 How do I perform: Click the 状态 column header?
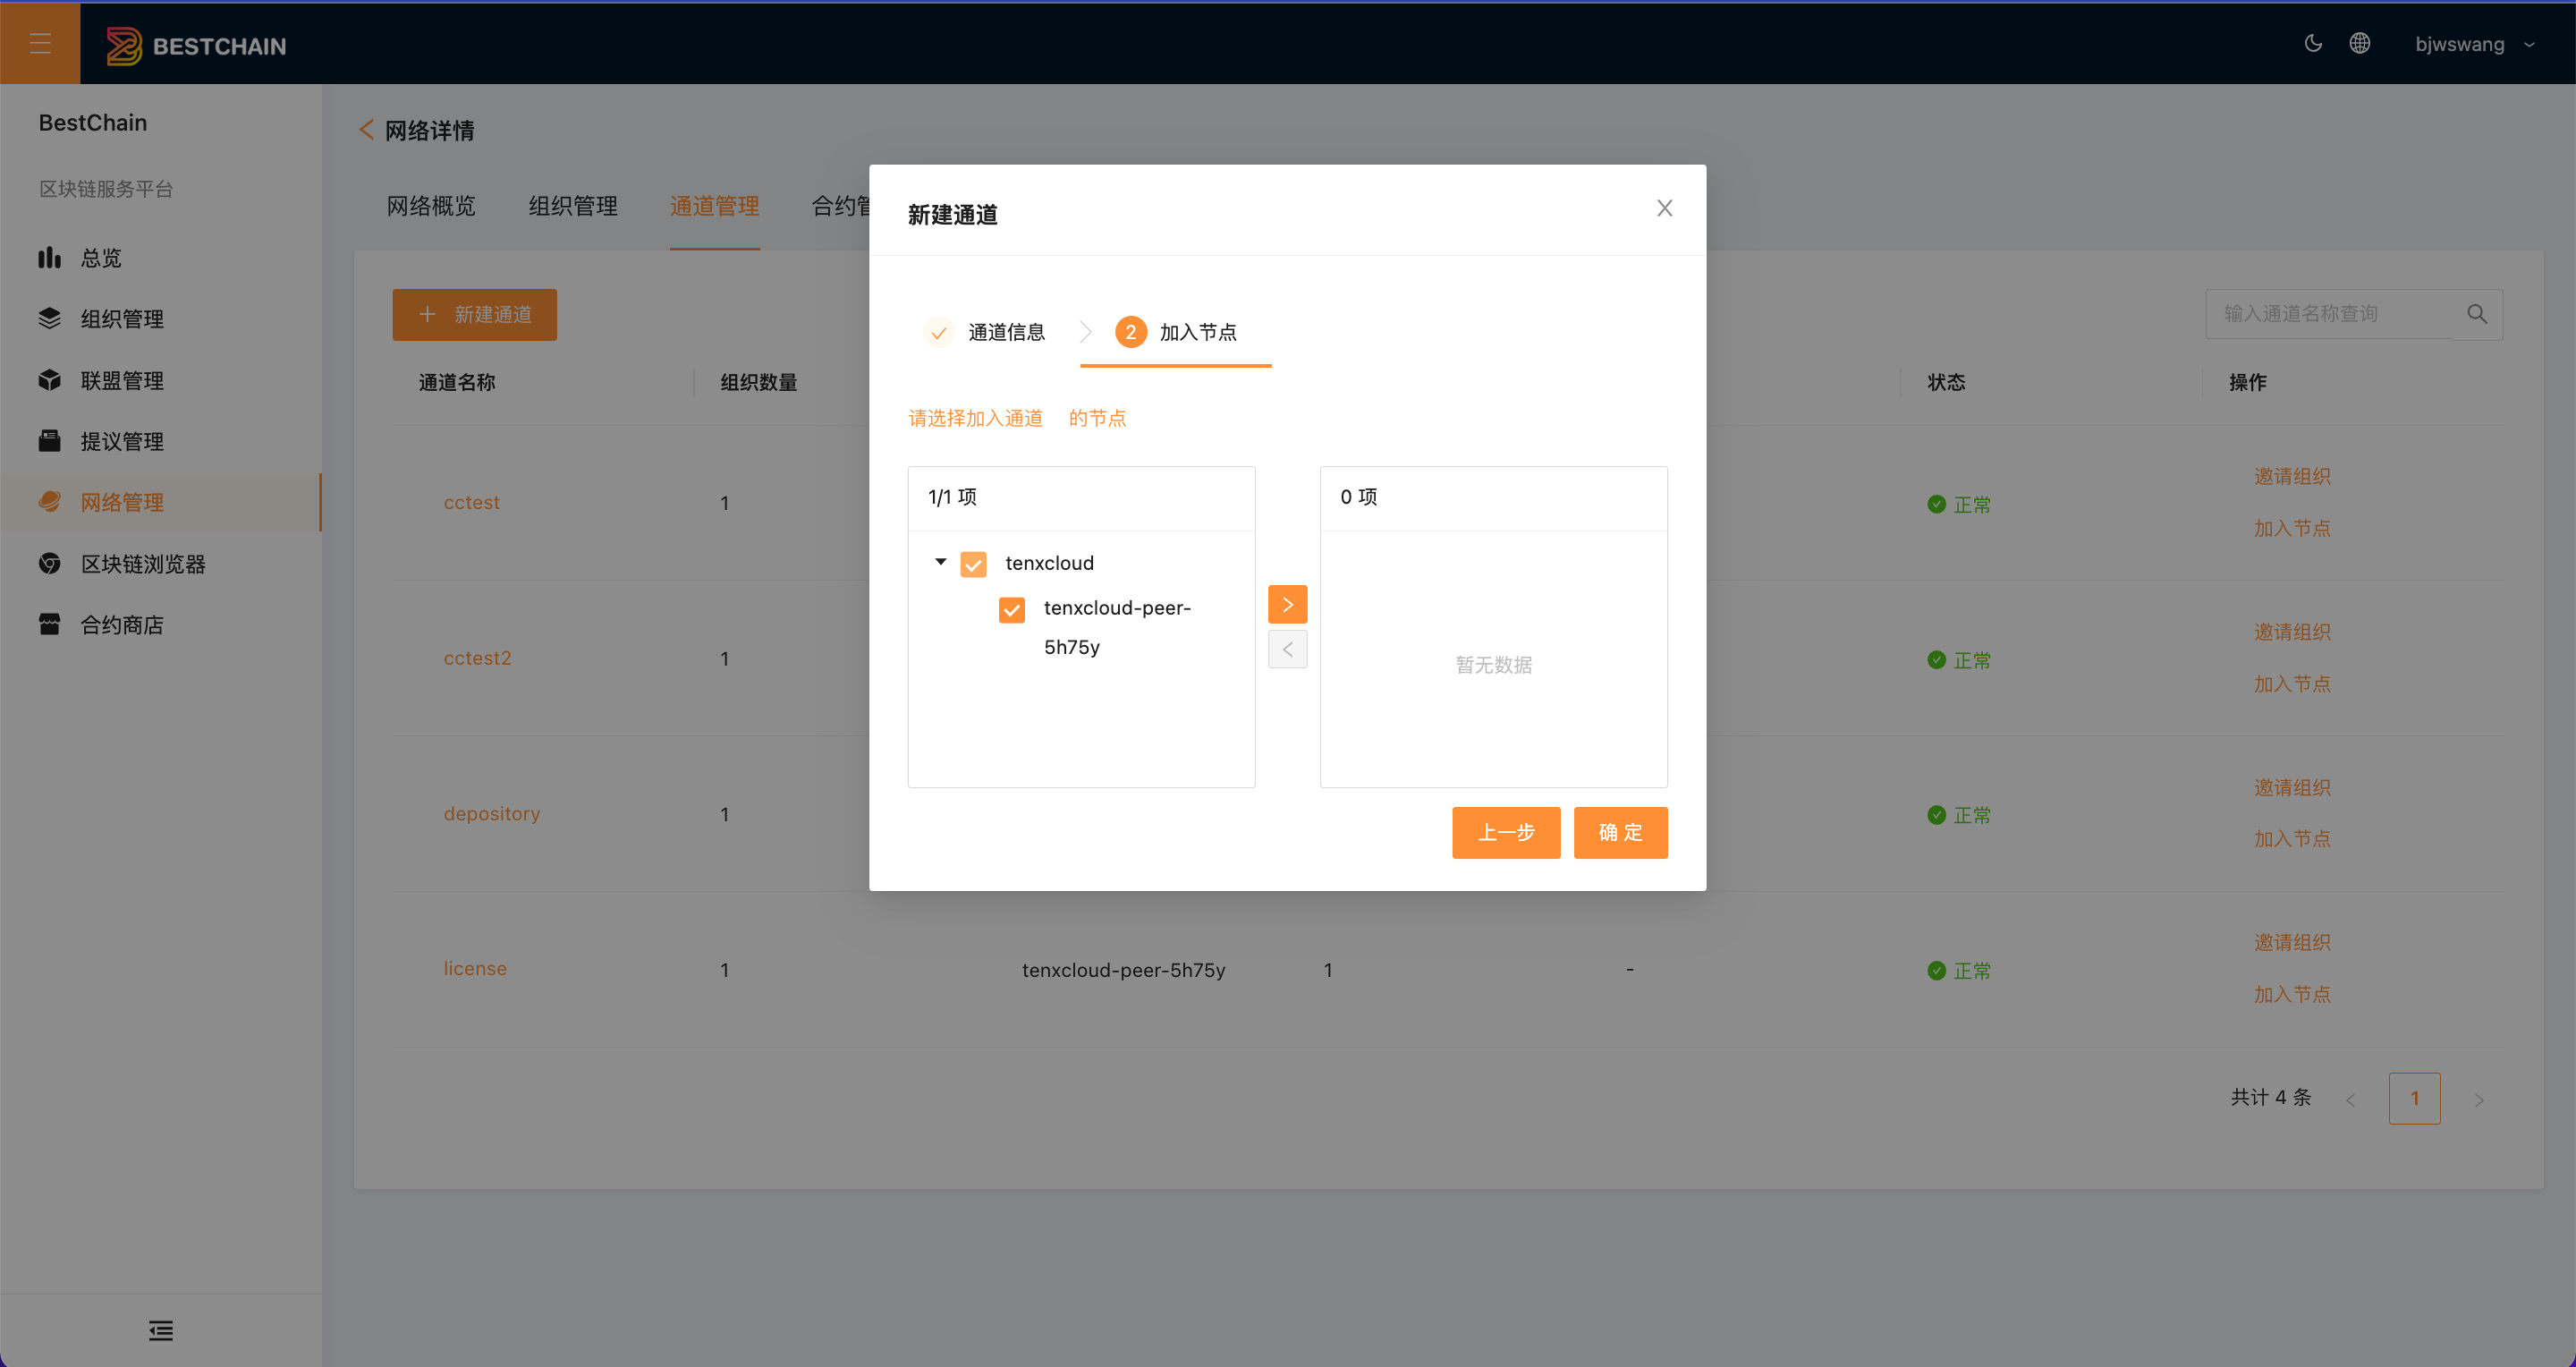1946,383
